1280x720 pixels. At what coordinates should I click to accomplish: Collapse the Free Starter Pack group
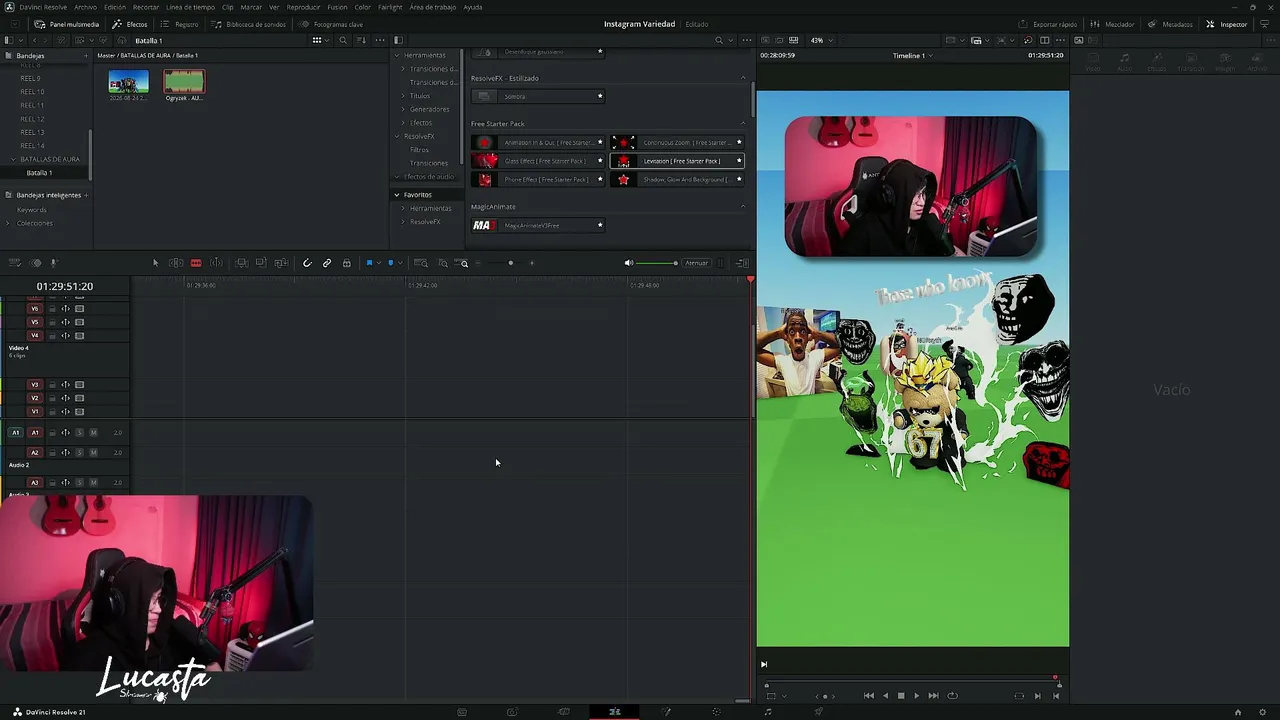click(742, 123)
